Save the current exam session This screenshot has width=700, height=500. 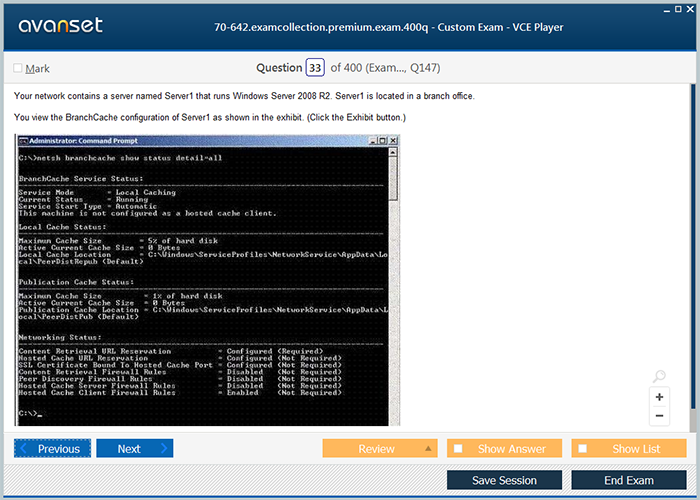coord(504,480)
